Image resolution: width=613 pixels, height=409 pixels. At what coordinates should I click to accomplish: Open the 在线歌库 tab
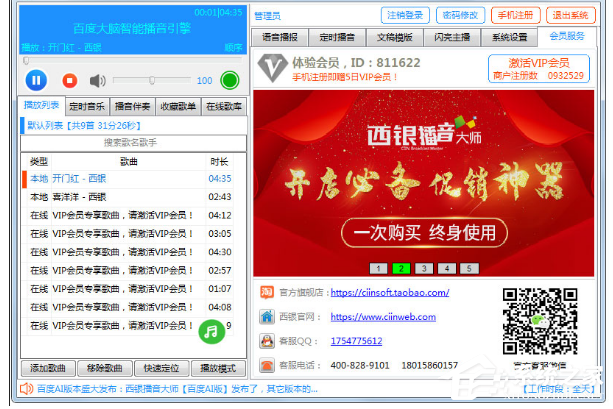(x=224, y=106)
